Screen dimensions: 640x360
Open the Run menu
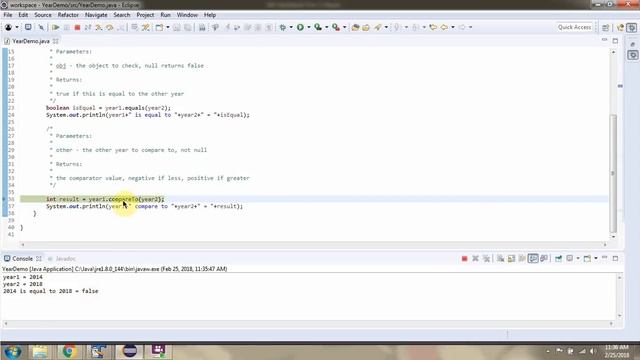click(165, 15)
